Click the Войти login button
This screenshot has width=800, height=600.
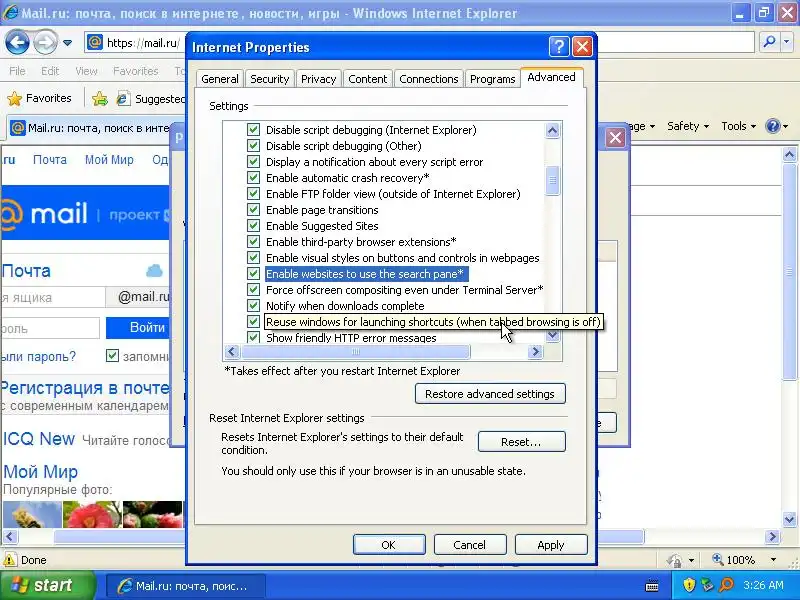(138, 328)
